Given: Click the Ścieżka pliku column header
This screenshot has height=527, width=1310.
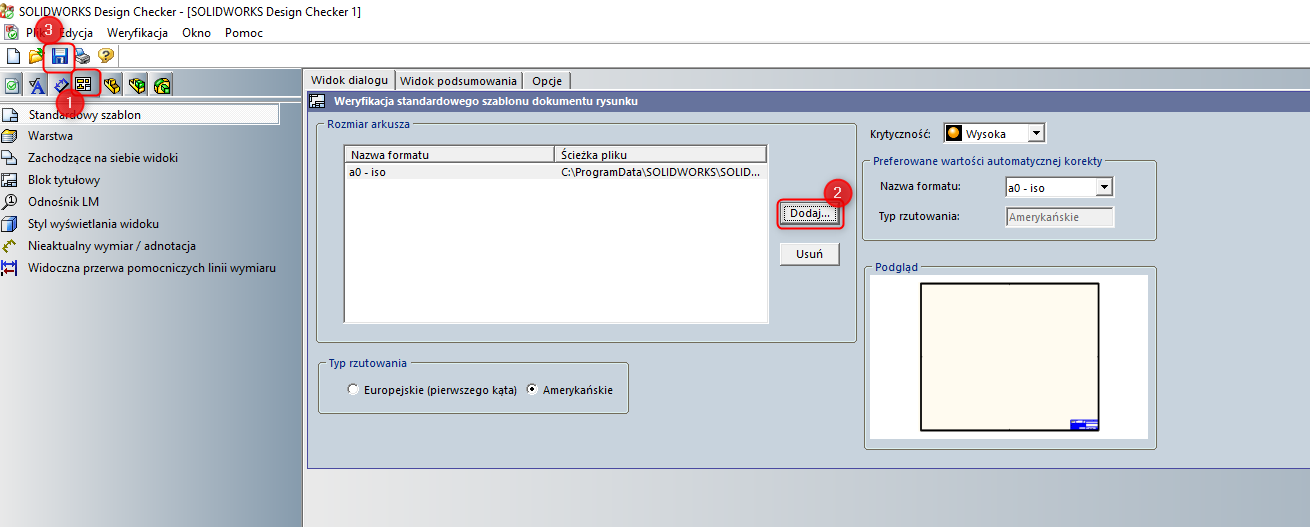Looking at the screenshot, I should 660,154.
